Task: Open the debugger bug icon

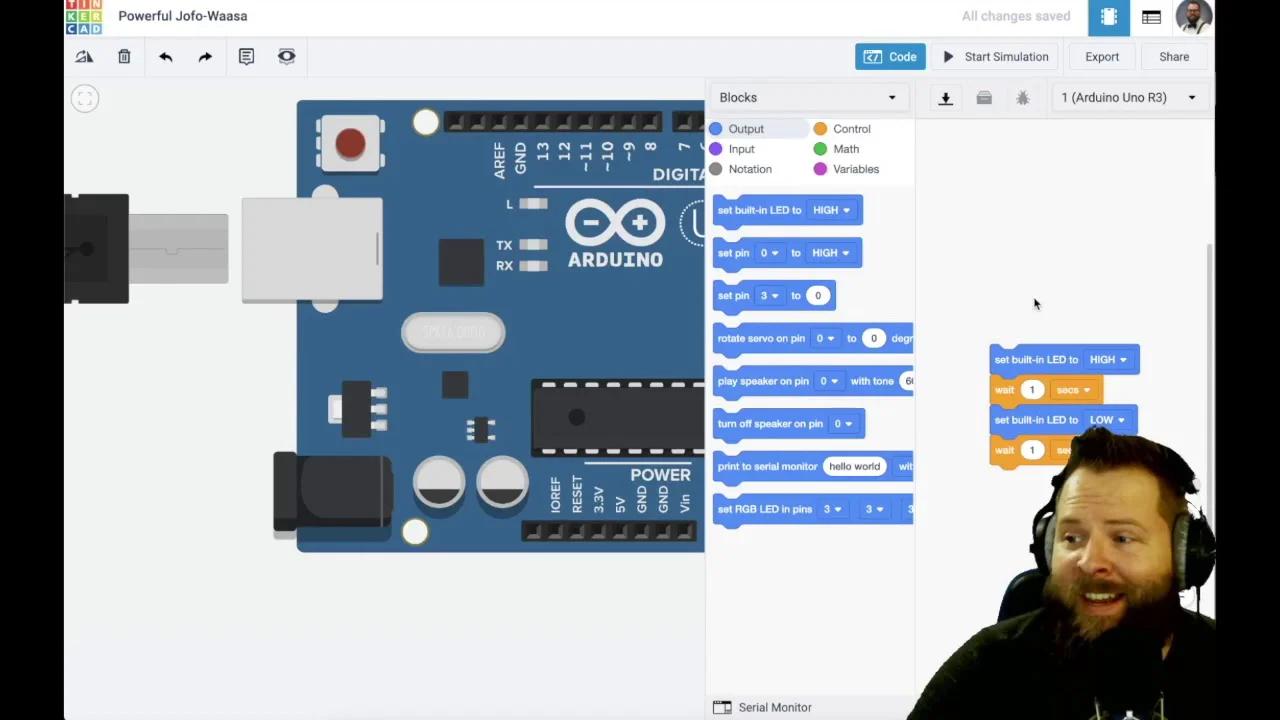Action: [x=1022, y=97]
